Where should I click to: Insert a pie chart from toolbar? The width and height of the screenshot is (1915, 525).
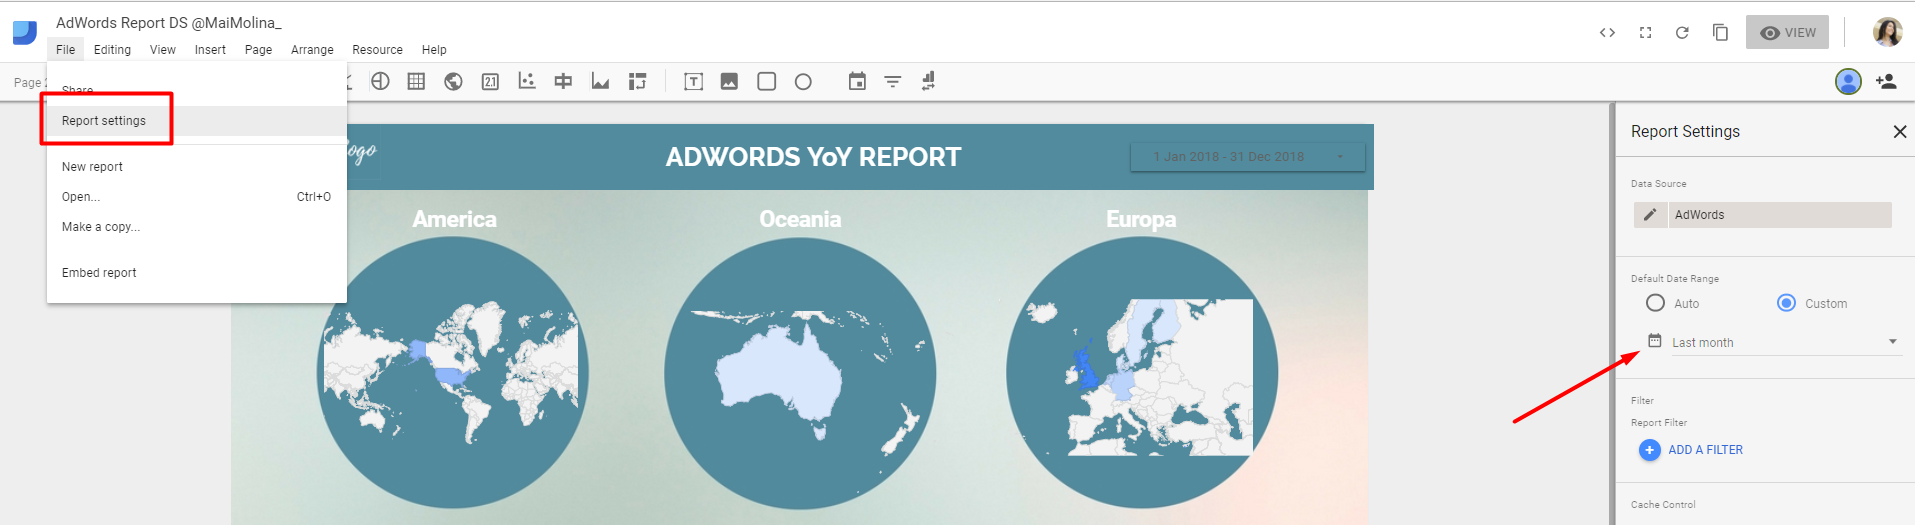point(380,82)
